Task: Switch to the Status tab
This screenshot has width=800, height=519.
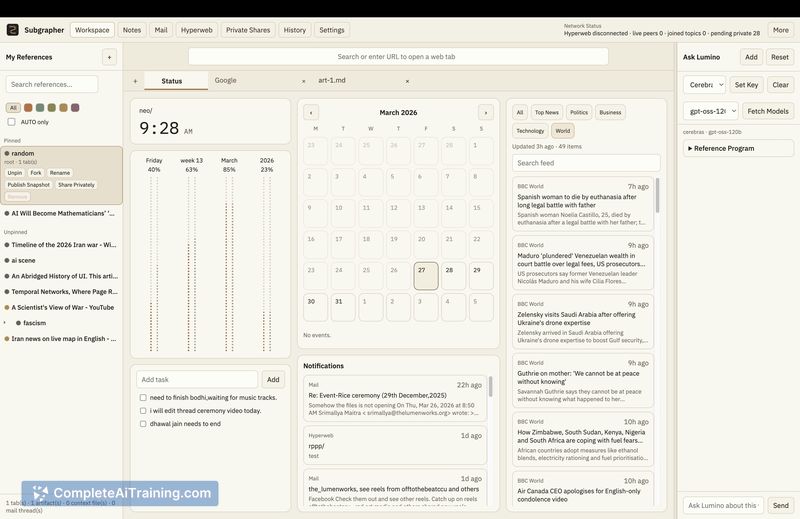Action: [176, 81]
